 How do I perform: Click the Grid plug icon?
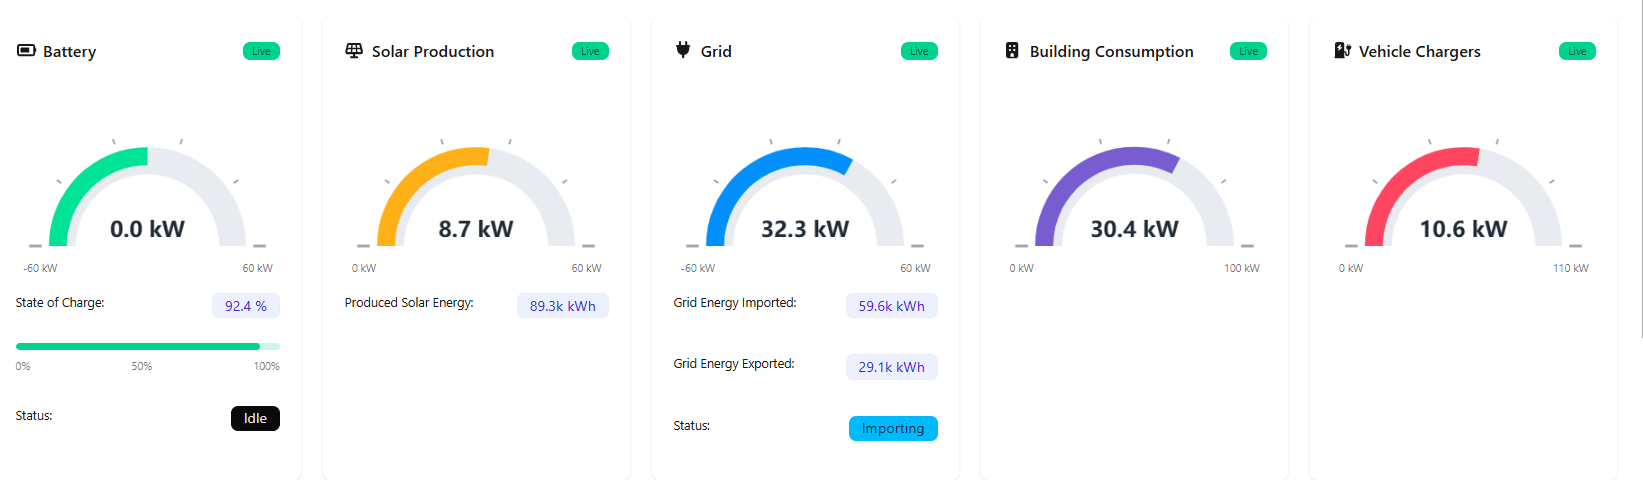[x=683, y=50]
